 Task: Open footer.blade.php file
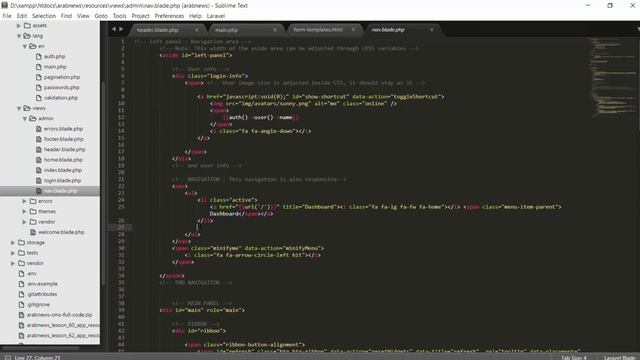click(x=63, y=139)
